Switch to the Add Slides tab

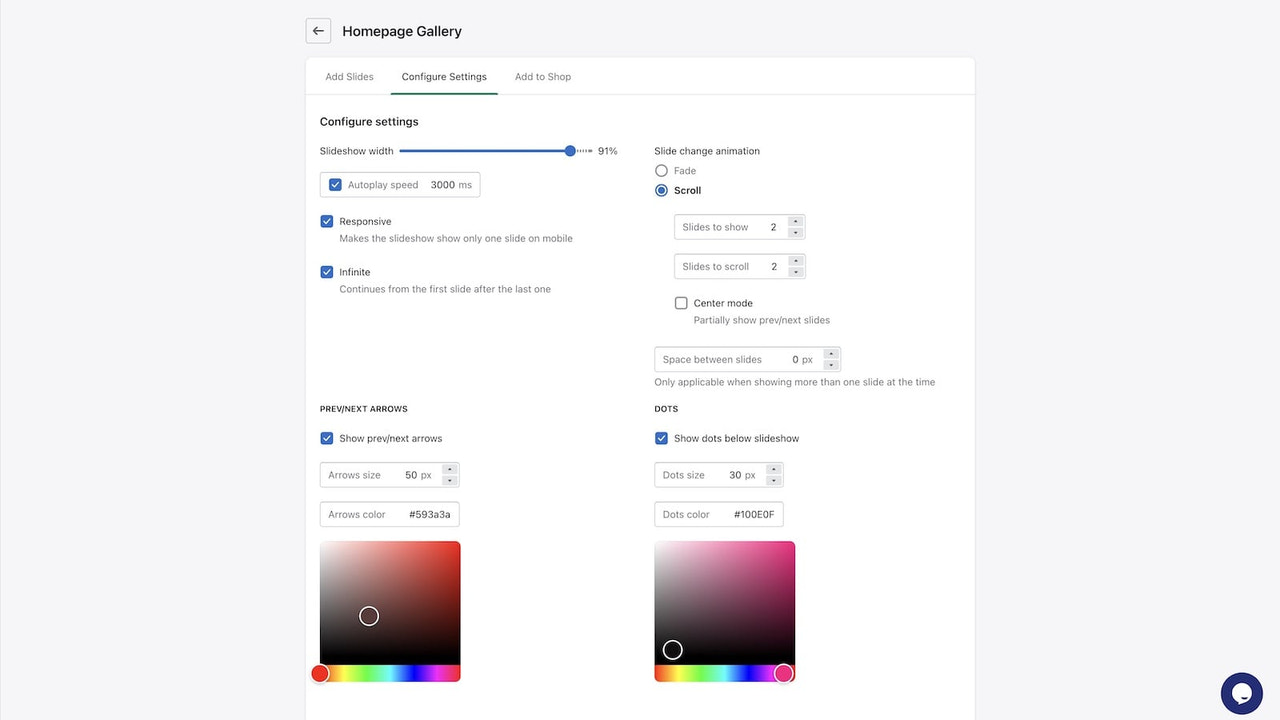tap(349, 76)
